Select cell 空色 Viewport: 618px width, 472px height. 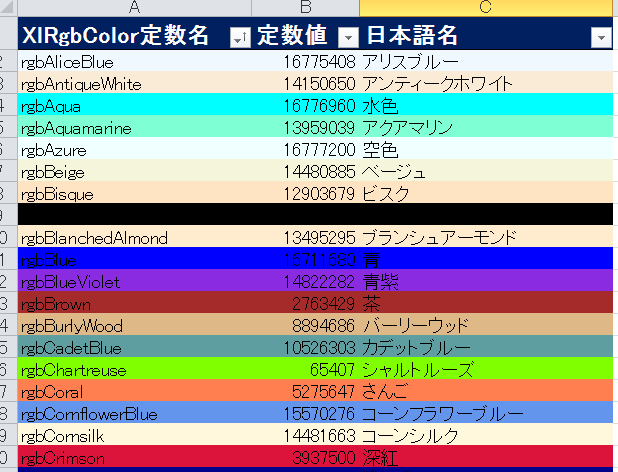486,149
